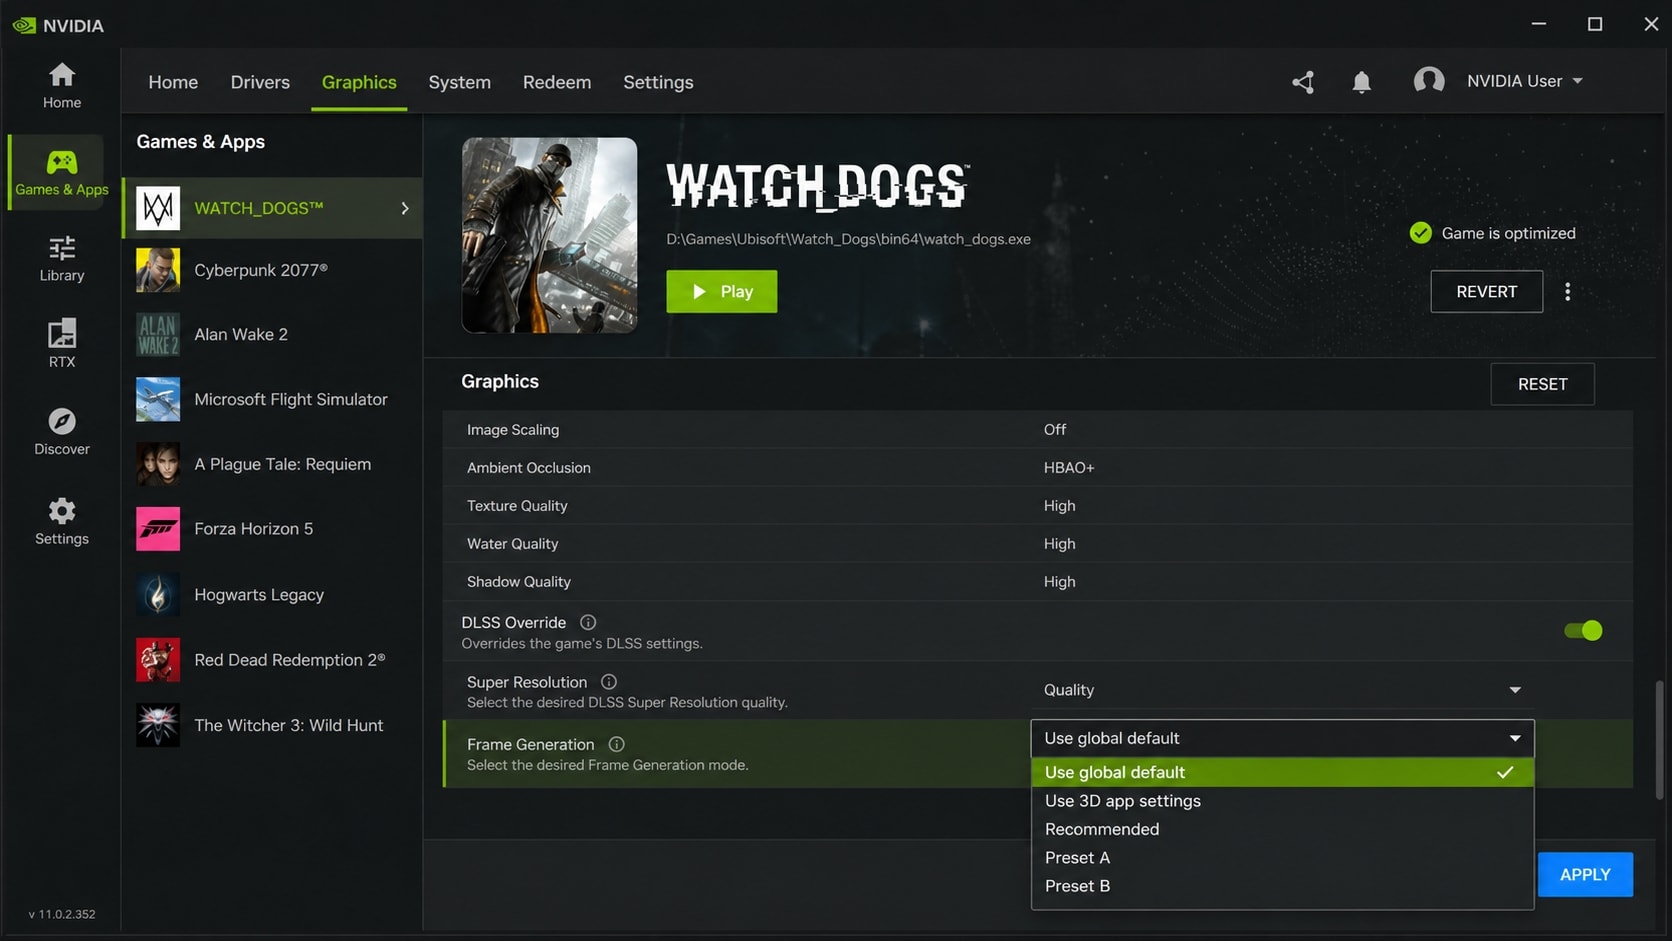
Task: Click the Texture Quality High value
Action: pyautogui.click(x=1060, y=506)
